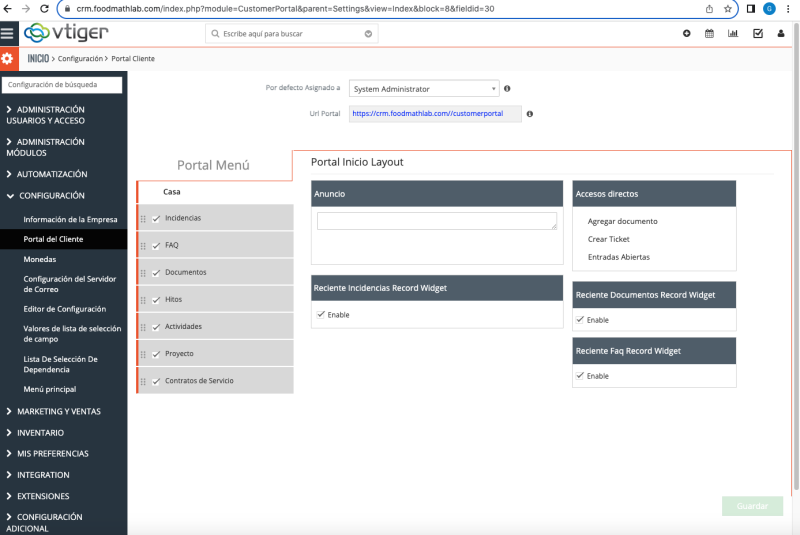Open the tasks checkbox icon in header
Image resolution: width=800 pixels, height=535 pixels.
pyautogui.click(x=757, y=33)
